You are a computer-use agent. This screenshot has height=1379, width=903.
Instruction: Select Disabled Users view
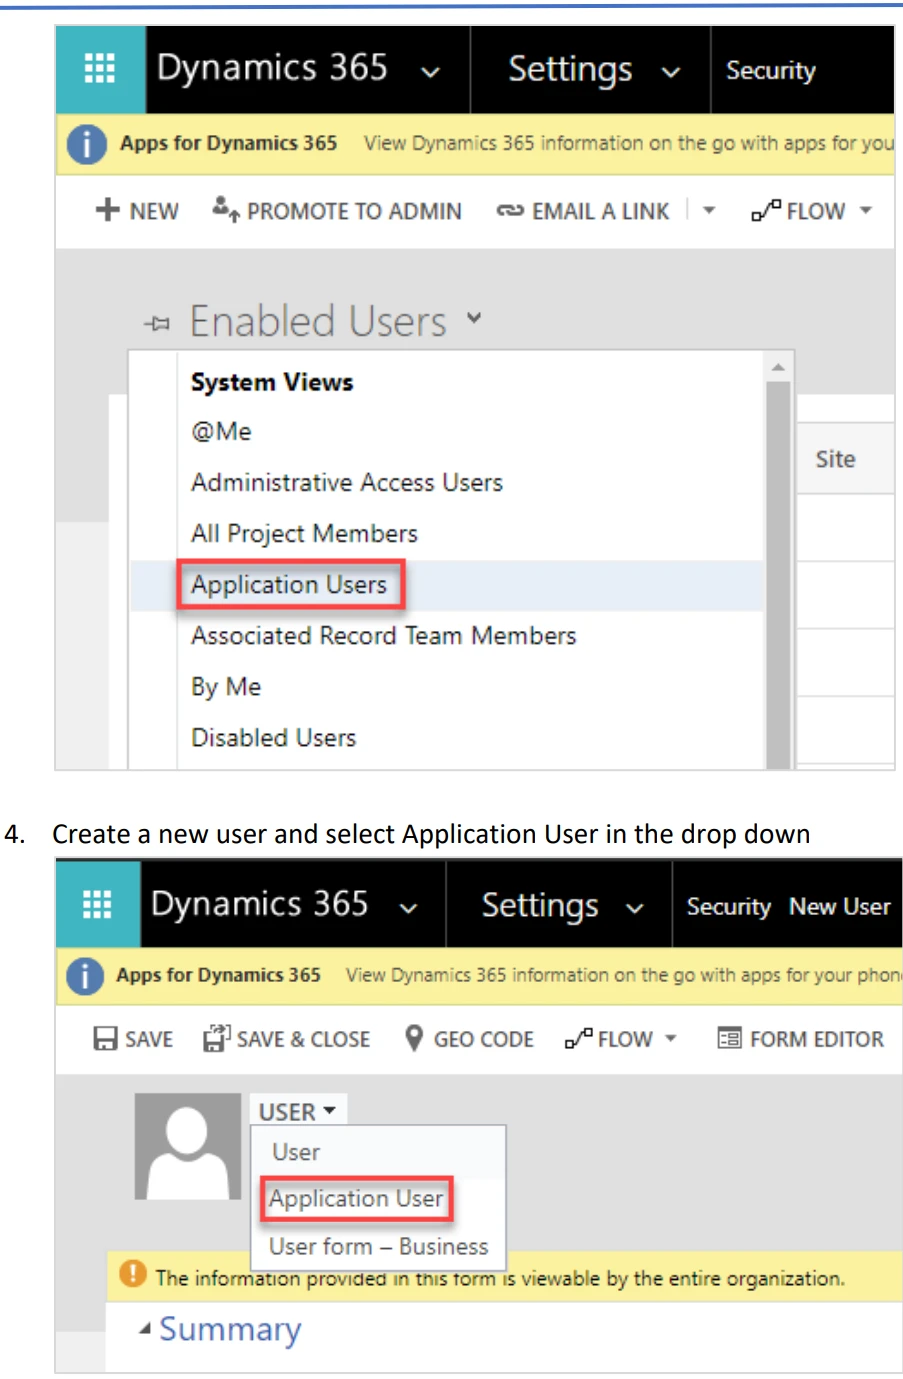pyautogui.click(x=273, y=738)
